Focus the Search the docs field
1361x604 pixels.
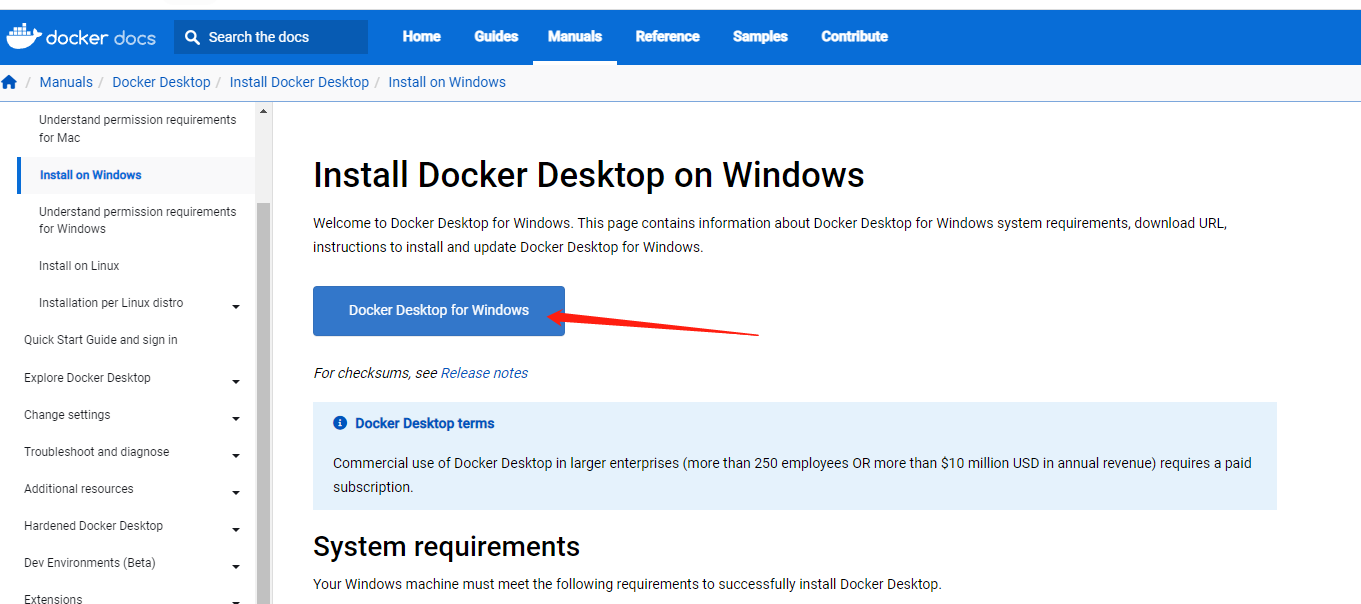(280, 37)
